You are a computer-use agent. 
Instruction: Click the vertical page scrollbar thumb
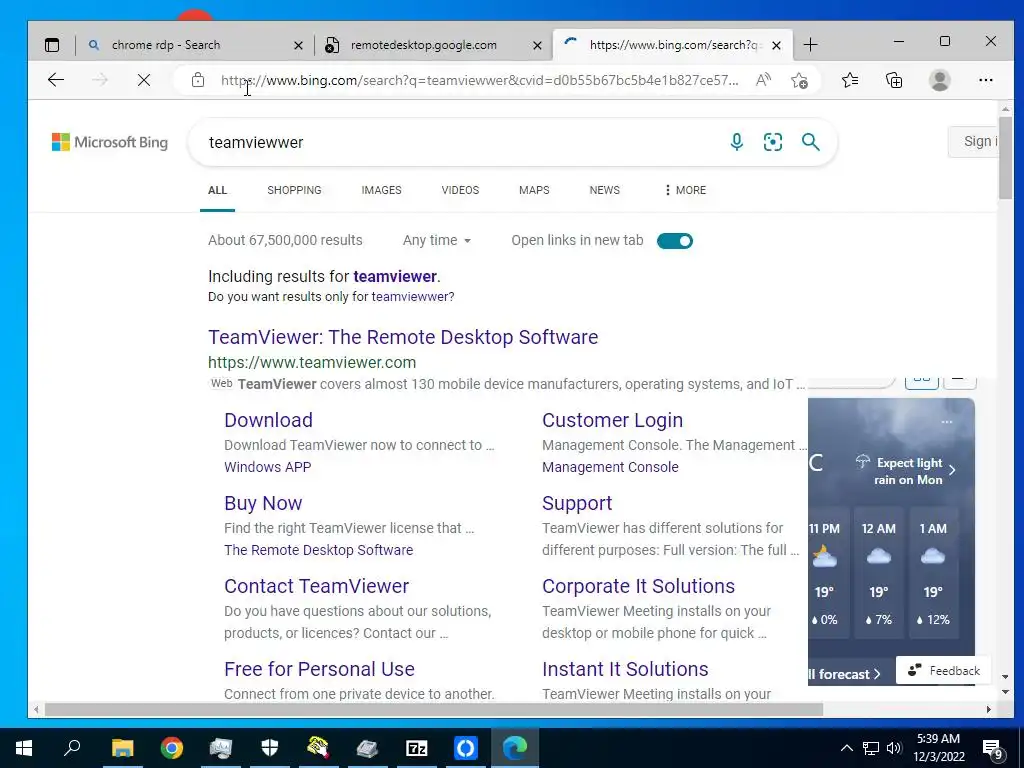coord(1005,157)
